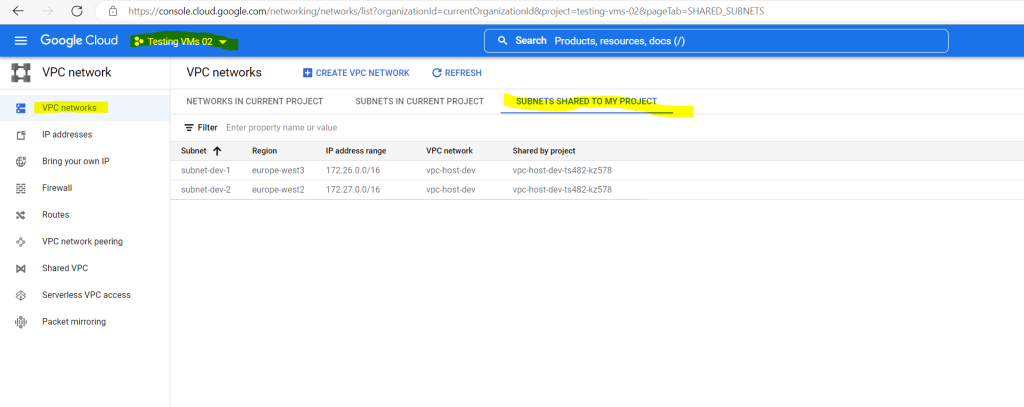Viewport: 1024px width, 407px height.
Task: Click the Shared by project column header
Action: coord(544,151)
